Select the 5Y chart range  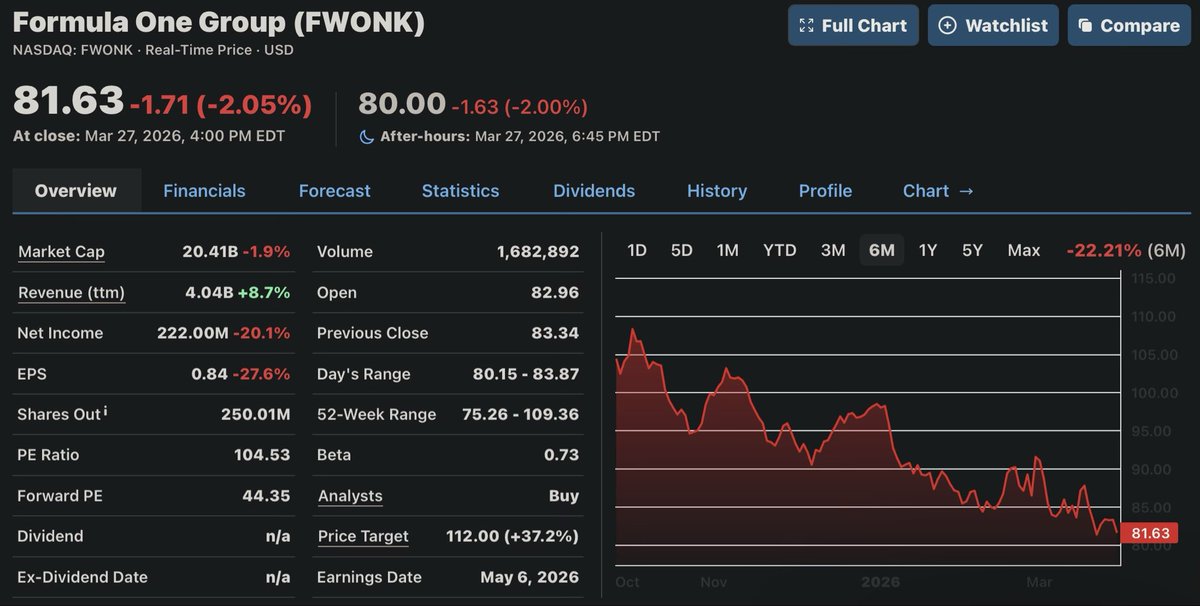pyautogui.click(x=972, y=250)
